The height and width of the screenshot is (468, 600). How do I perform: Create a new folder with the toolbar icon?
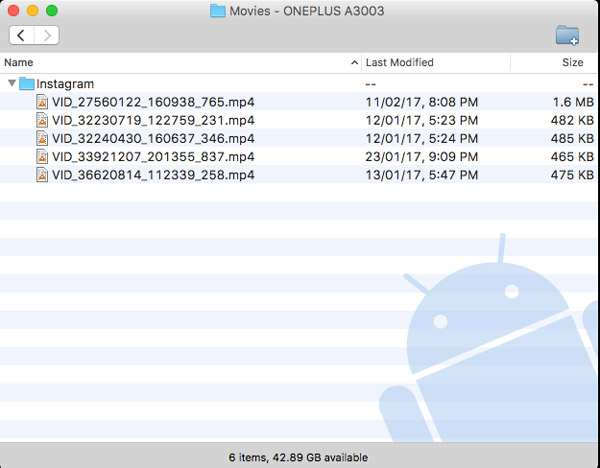(567, 35)
